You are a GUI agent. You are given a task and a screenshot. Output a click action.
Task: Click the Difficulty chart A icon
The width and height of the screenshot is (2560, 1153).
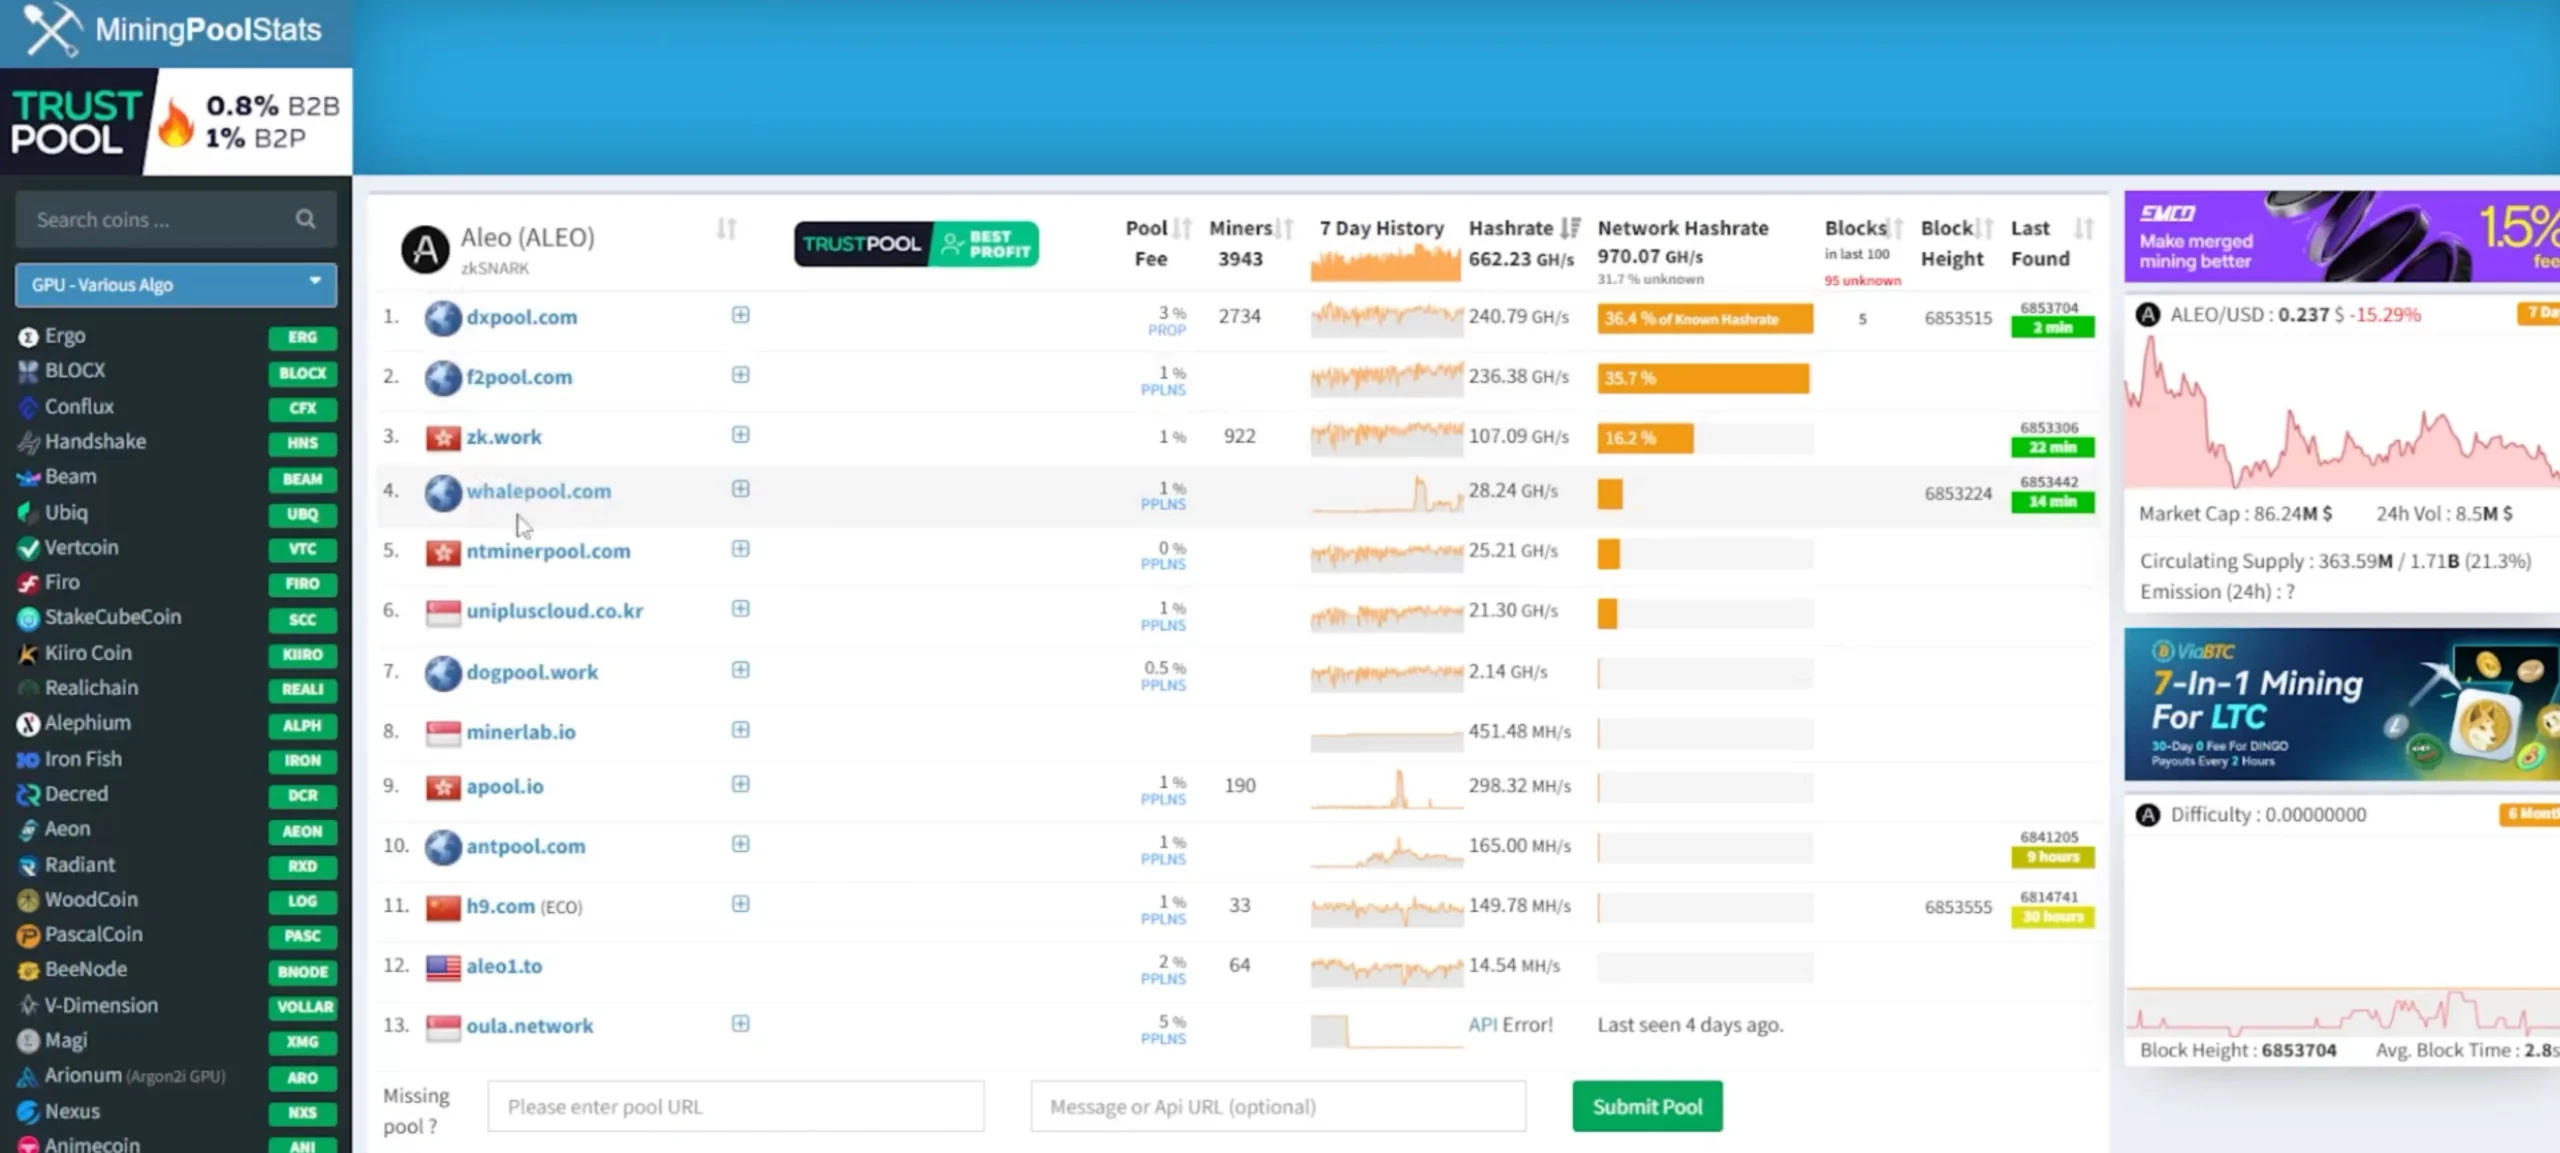click(x=2148, y=816)
